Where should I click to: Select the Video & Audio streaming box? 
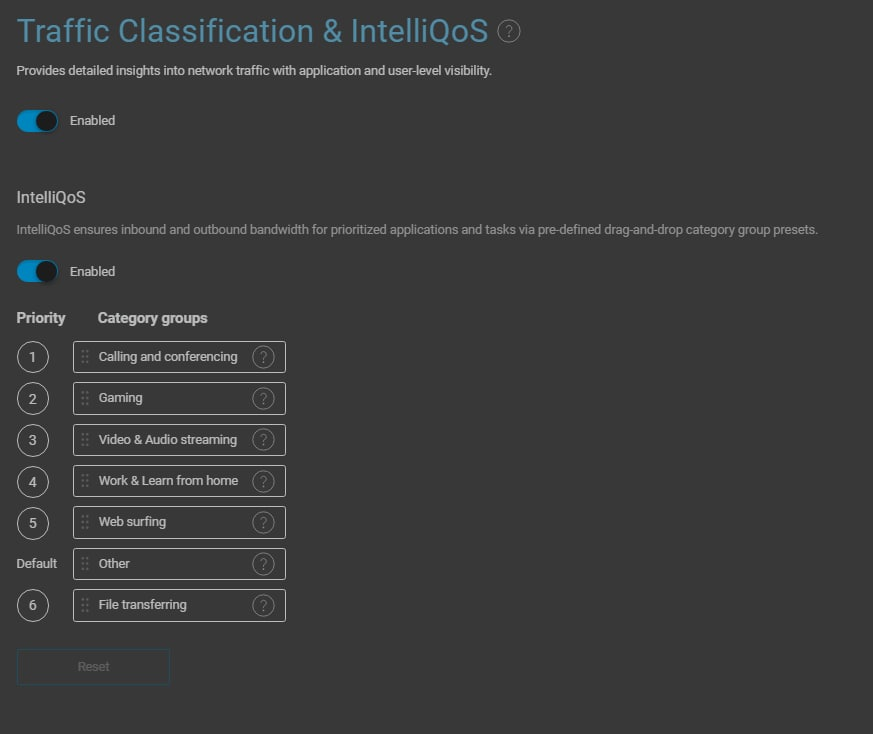[x=179, y=440]
